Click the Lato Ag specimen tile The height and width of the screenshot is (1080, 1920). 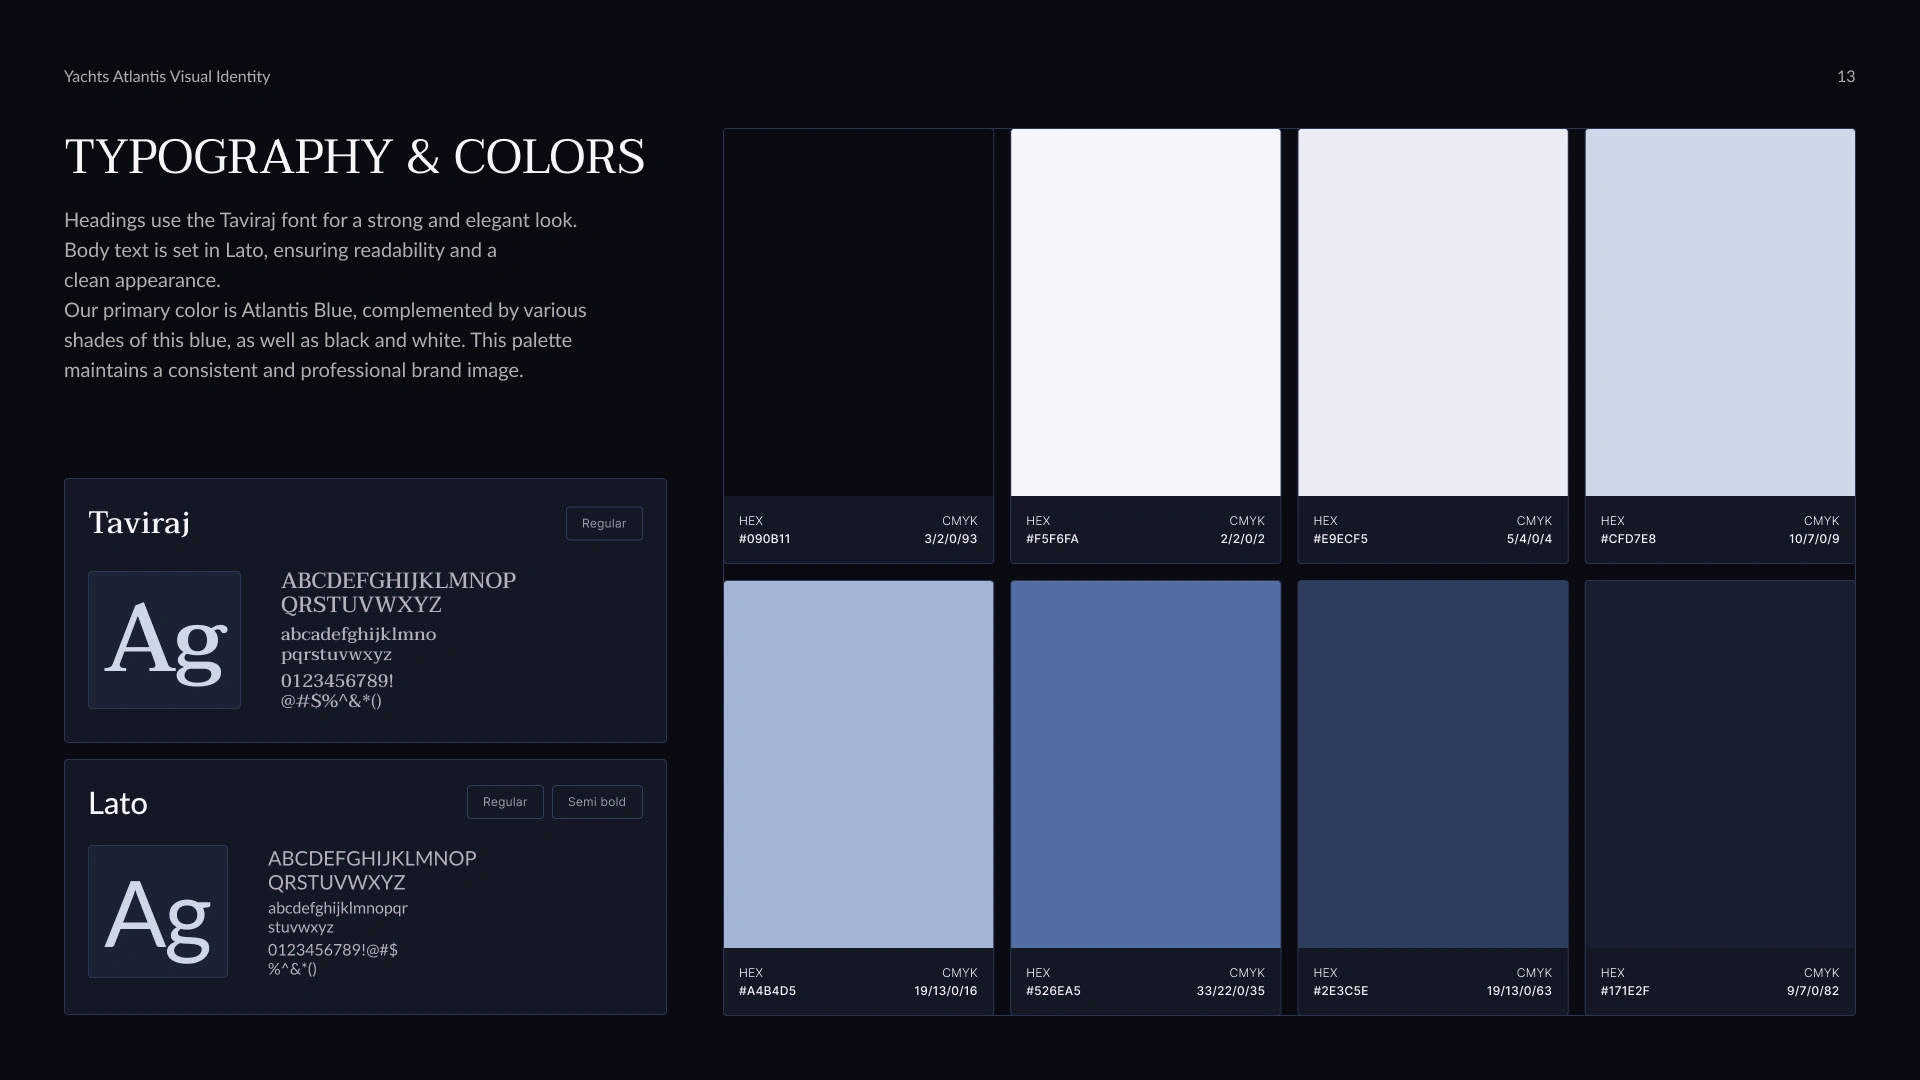pos(158,911)
